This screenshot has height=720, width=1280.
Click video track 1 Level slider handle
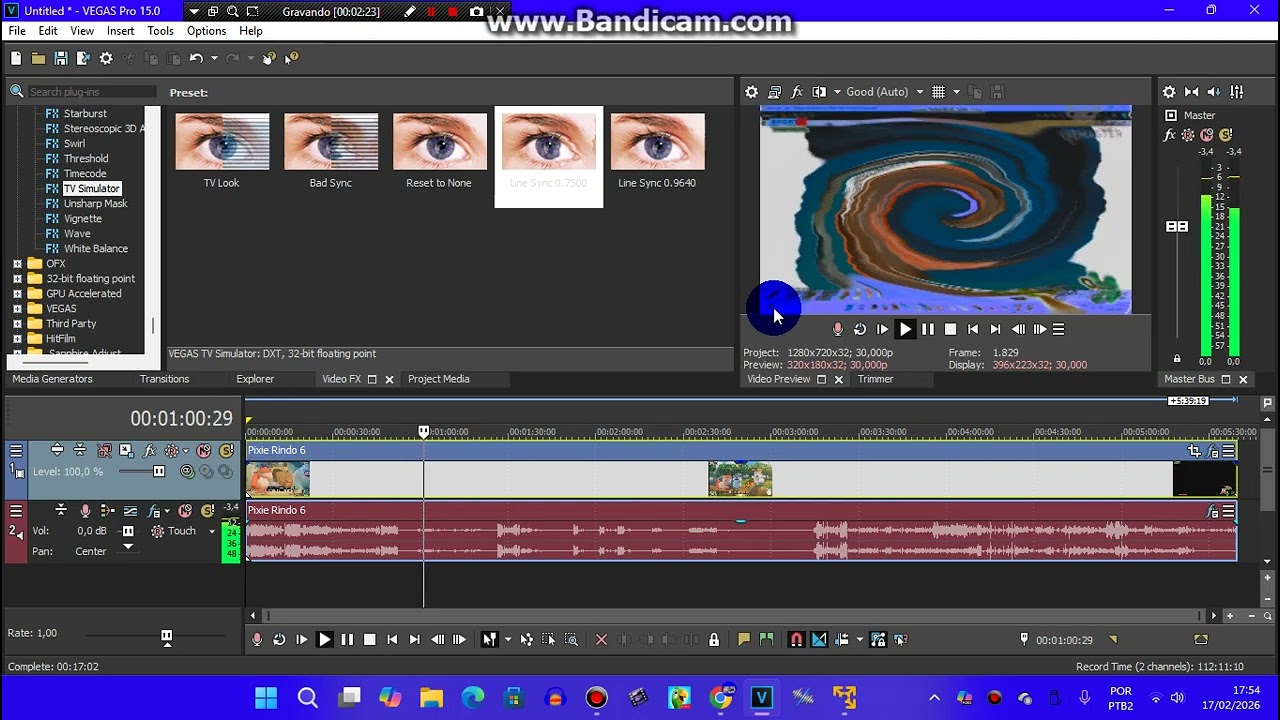coord(158,472)
